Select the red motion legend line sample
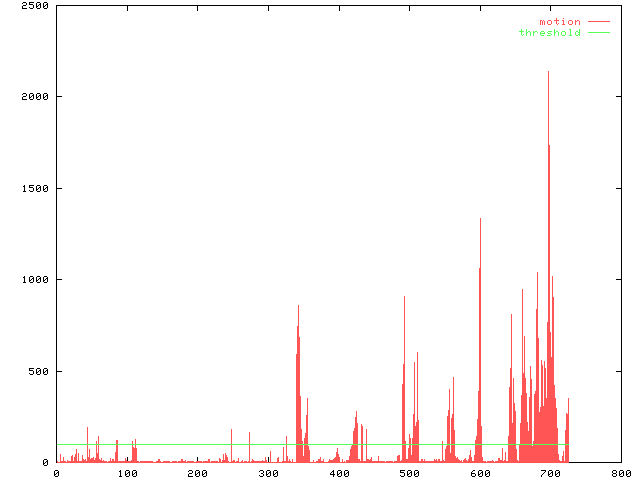The height and width of the screenshot is (480, 640). click(x=598, y=22)
